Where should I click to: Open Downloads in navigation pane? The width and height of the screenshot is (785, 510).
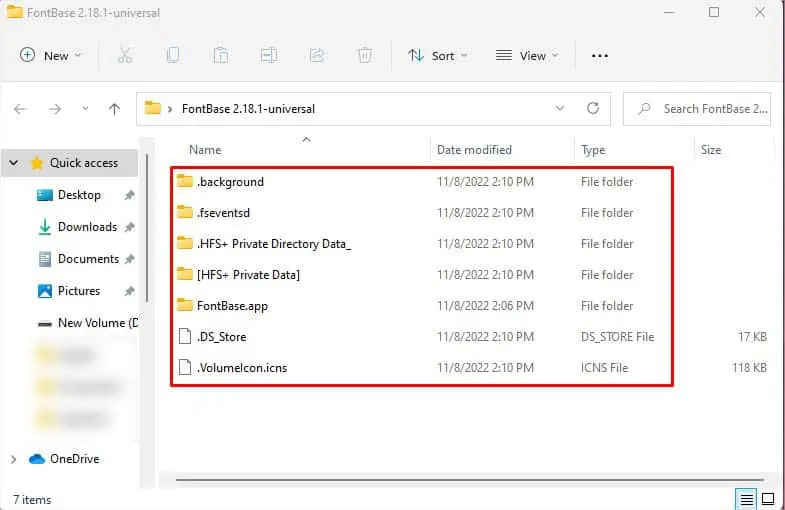(x=87, y=227)
